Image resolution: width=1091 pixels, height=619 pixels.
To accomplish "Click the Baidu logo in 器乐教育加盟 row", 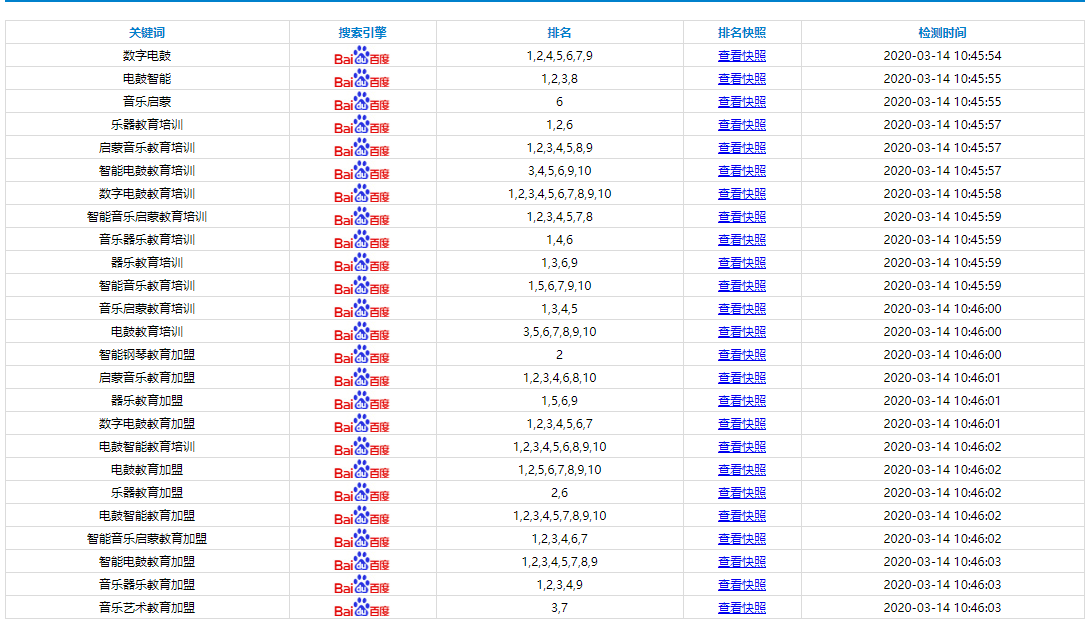I will 362,400.
